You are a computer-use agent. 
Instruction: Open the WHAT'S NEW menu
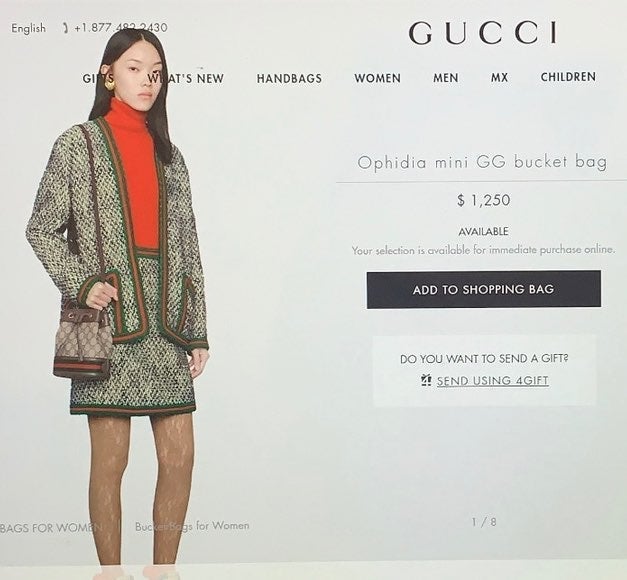click(x=186, y=78)
